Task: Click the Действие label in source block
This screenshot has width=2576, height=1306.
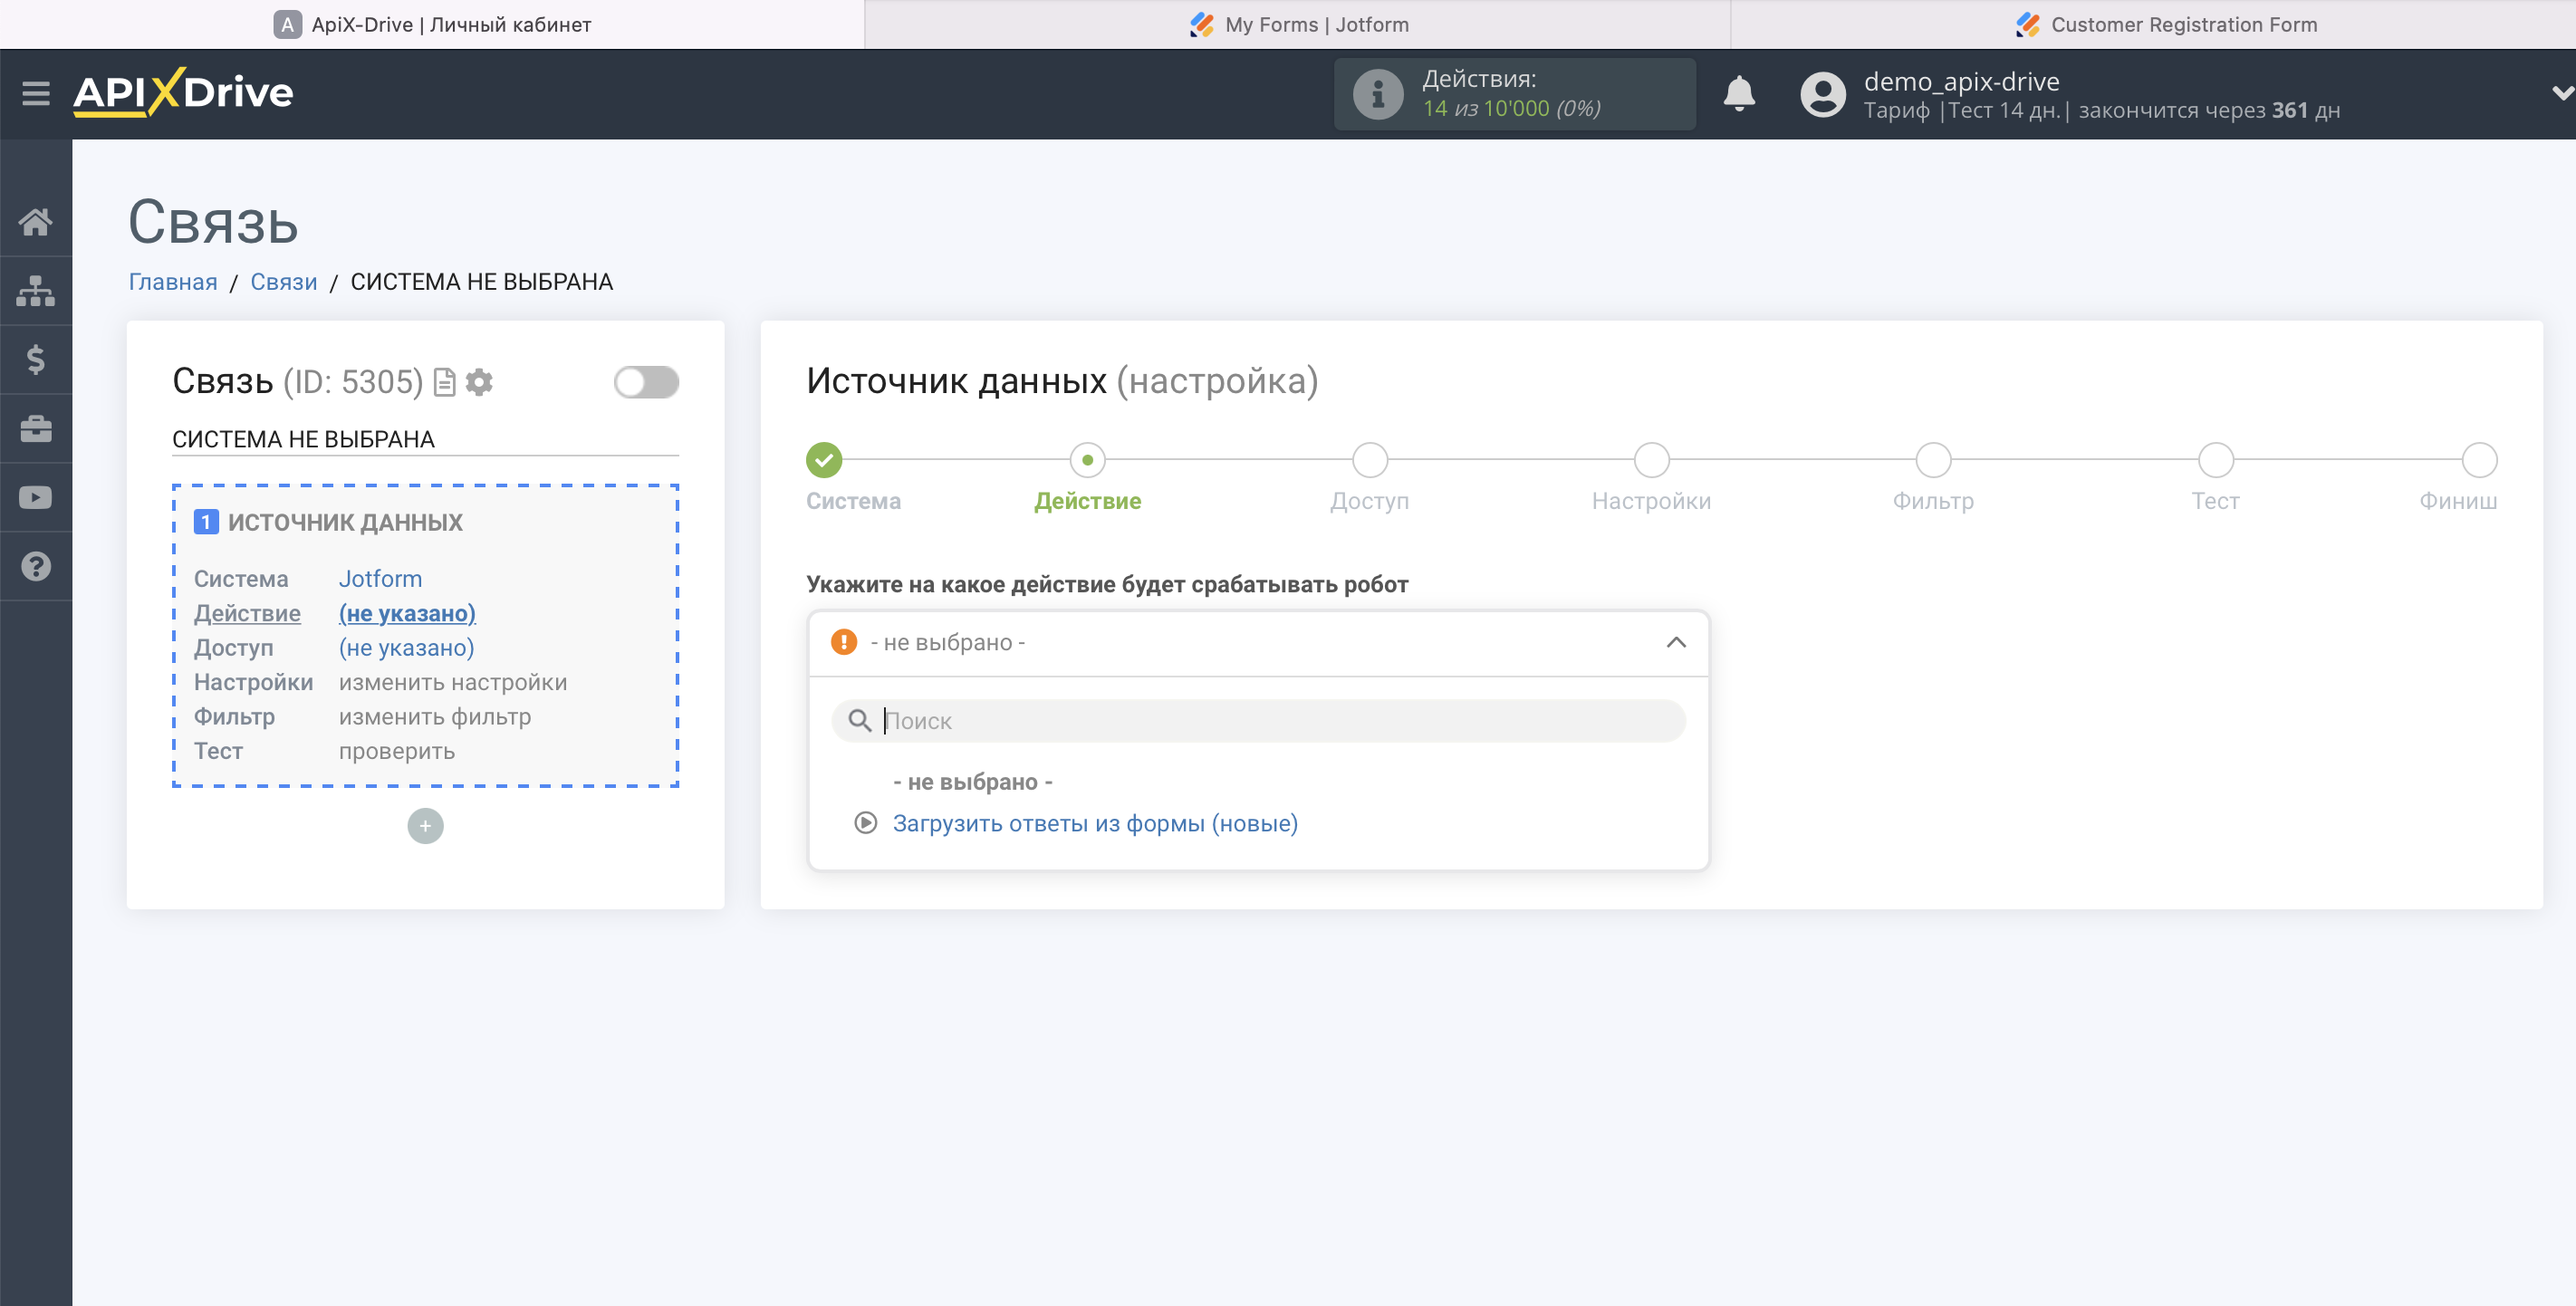Action: (x=247, y=613)
